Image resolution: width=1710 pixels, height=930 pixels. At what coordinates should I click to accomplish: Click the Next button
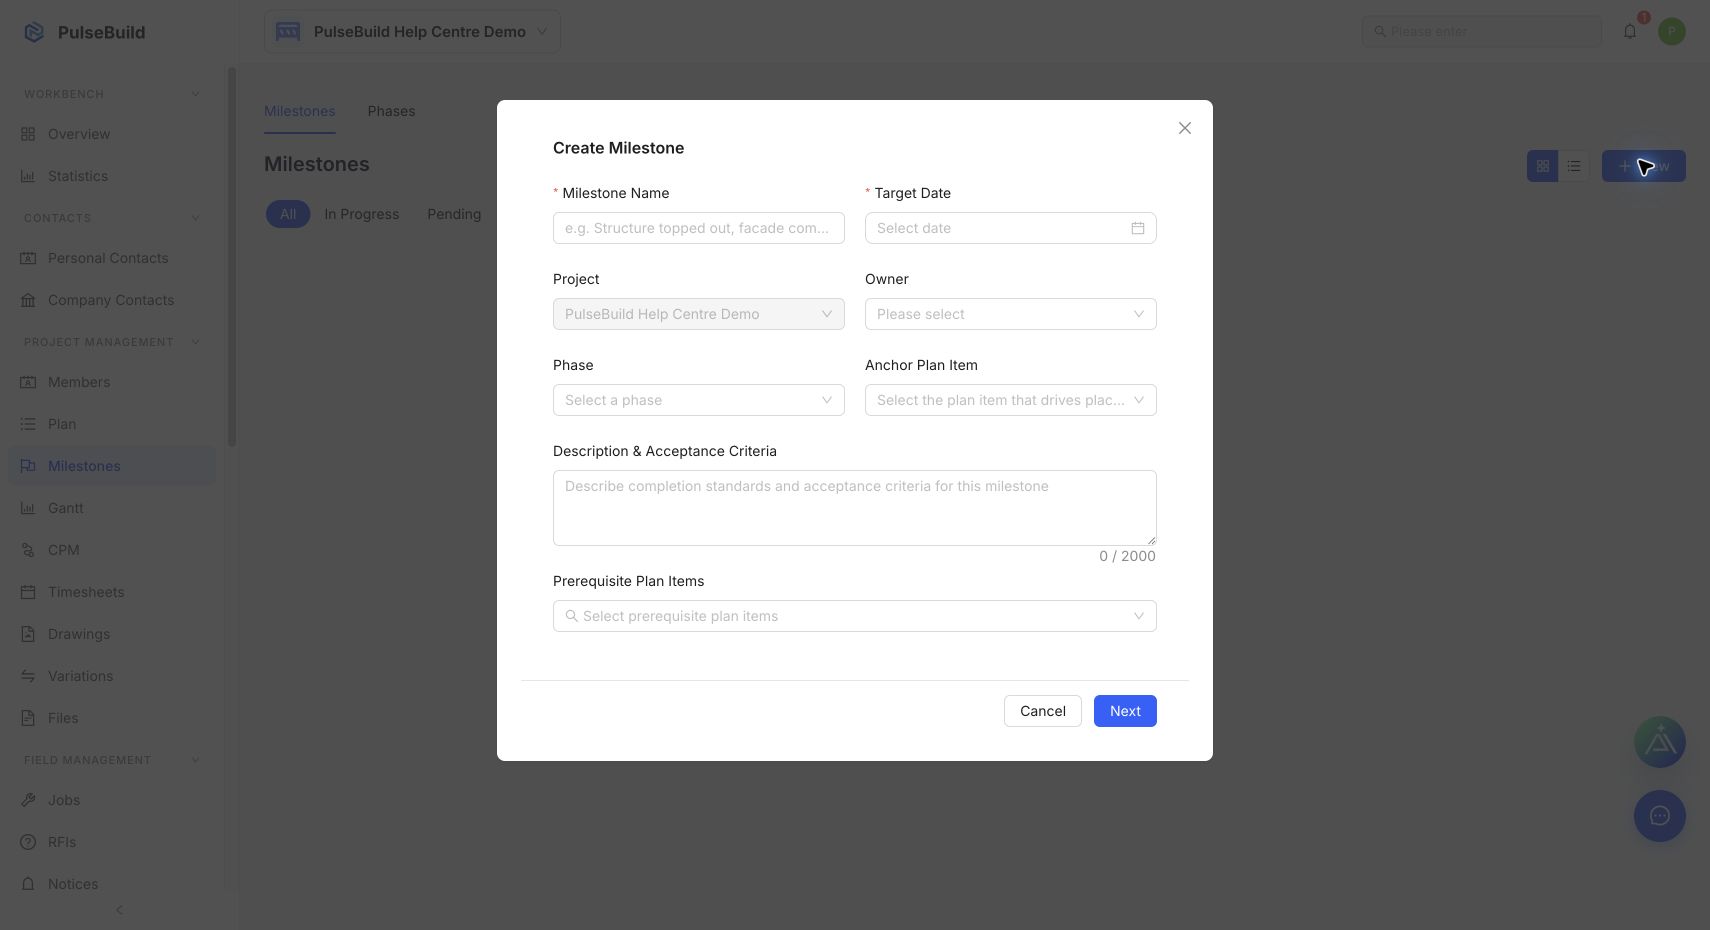pyautogui.click(x=1125, y=711)
